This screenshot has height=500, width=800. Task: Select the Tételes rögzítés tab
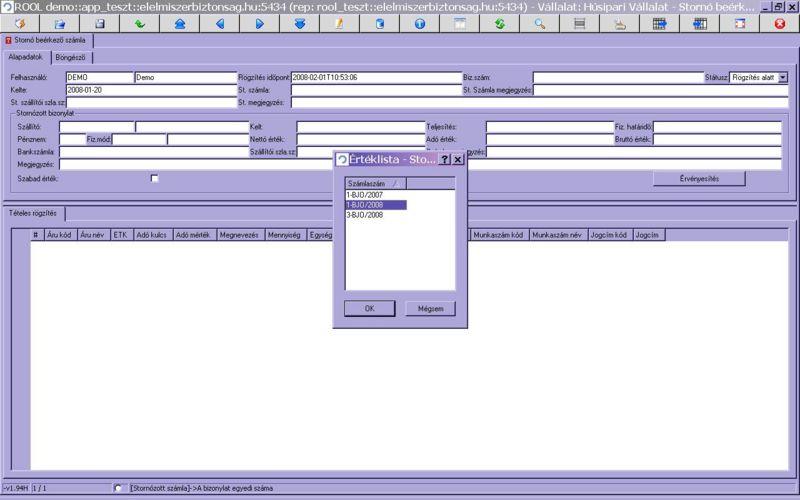click(34, 213)
